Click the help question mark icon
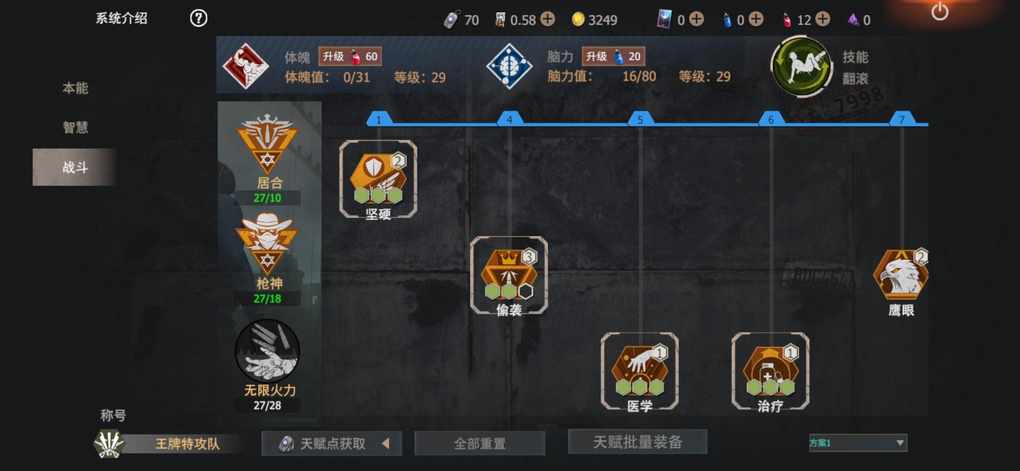Screen dimensions: 1020x471 (x=198, y=18)
